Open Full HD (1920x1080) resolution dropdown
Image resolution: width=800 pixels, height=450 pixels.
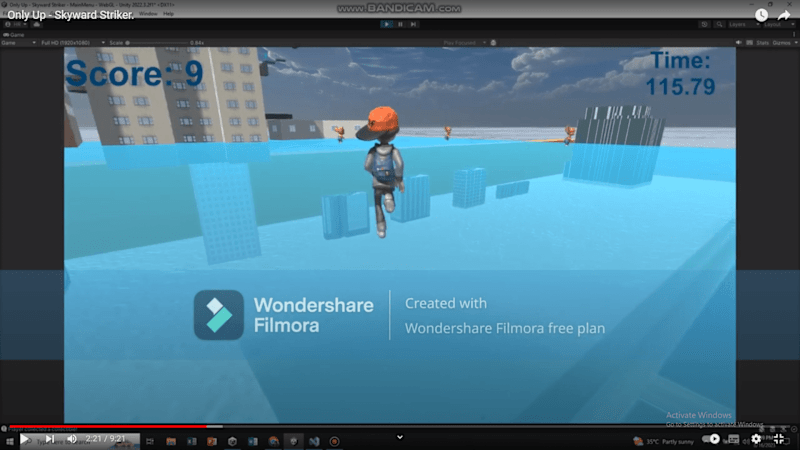click(72, 43)
